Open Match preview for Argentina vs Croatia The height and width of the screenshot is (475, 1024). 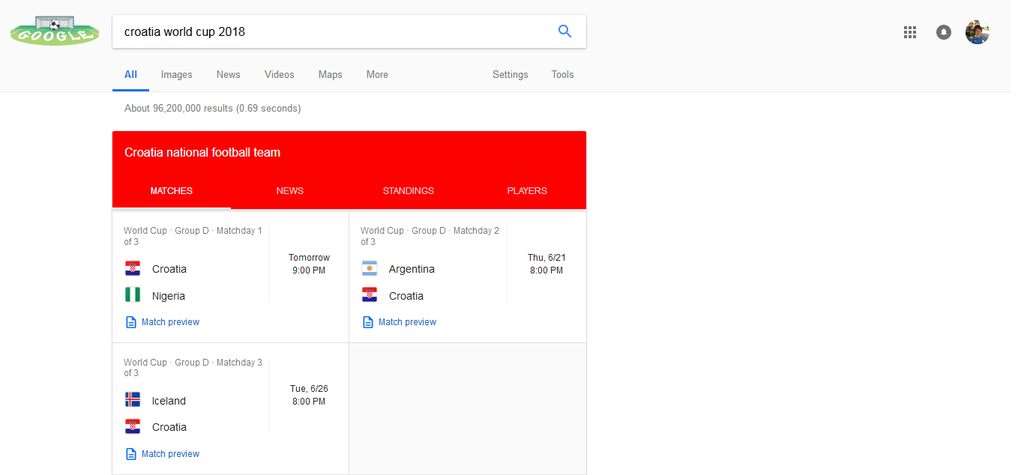[406, 322]
